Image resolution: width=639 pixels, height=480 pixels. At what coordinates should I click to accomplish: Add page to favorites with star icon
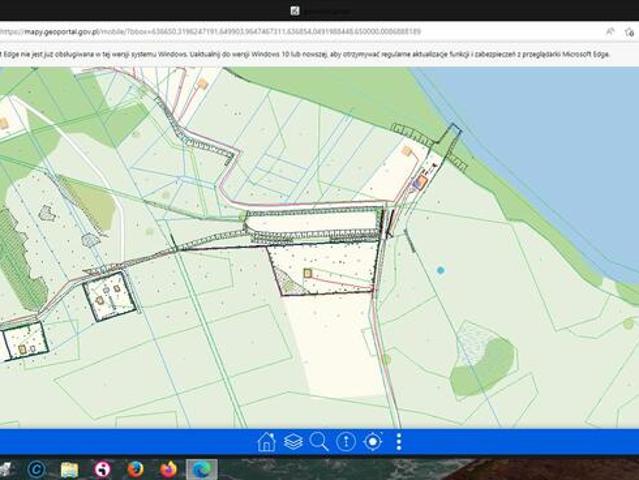tap(630, 31)
